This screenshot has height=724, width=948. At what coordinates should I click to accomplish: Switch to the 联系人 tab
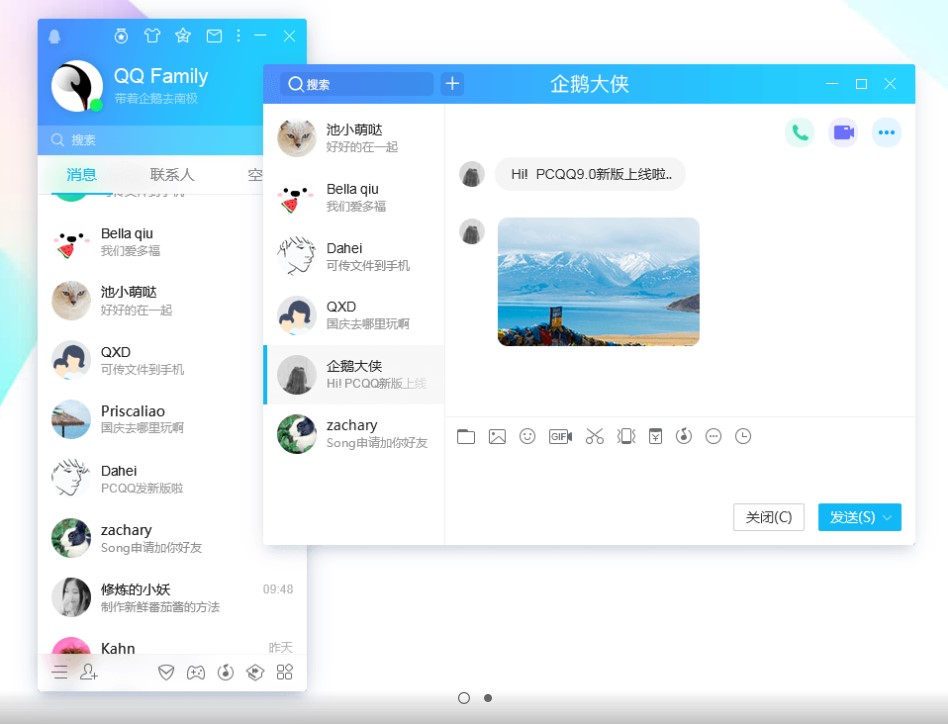[x=172, y=175]
